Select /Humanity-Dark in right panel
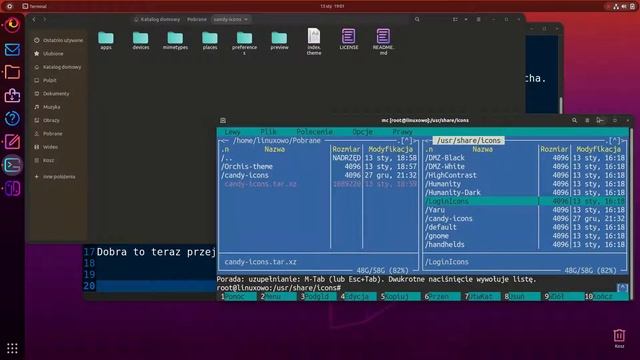This screenshot has width=640, height=360. coord(524,193)
